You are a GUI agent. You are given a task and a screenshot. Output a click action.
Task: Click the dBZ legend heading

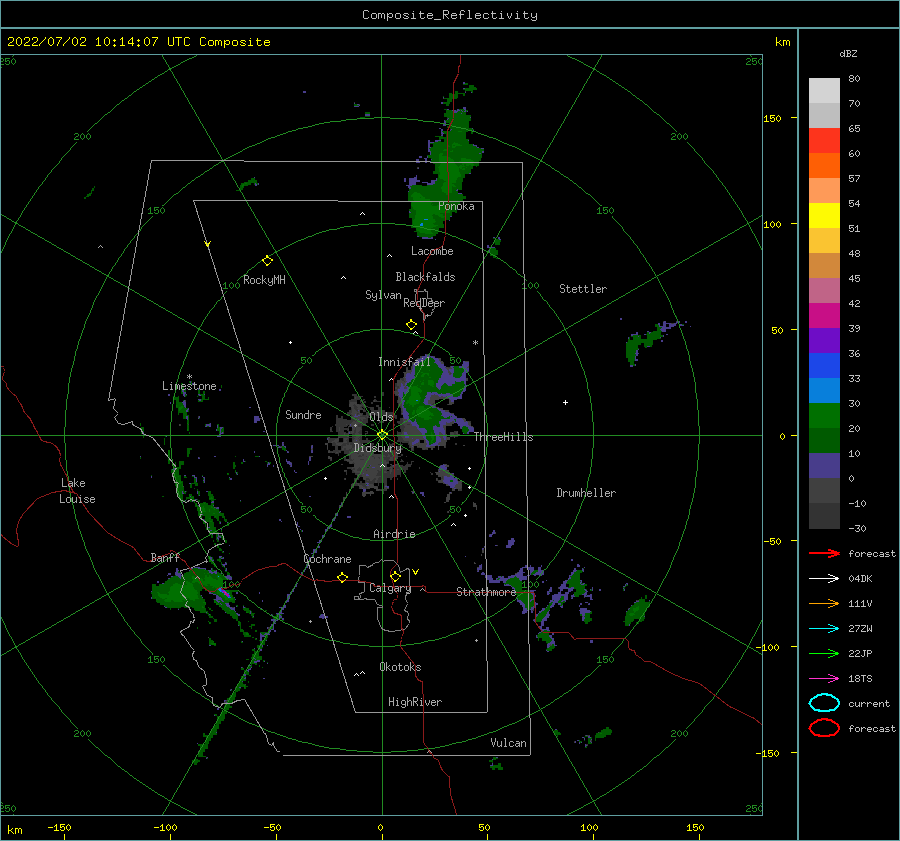848,53
